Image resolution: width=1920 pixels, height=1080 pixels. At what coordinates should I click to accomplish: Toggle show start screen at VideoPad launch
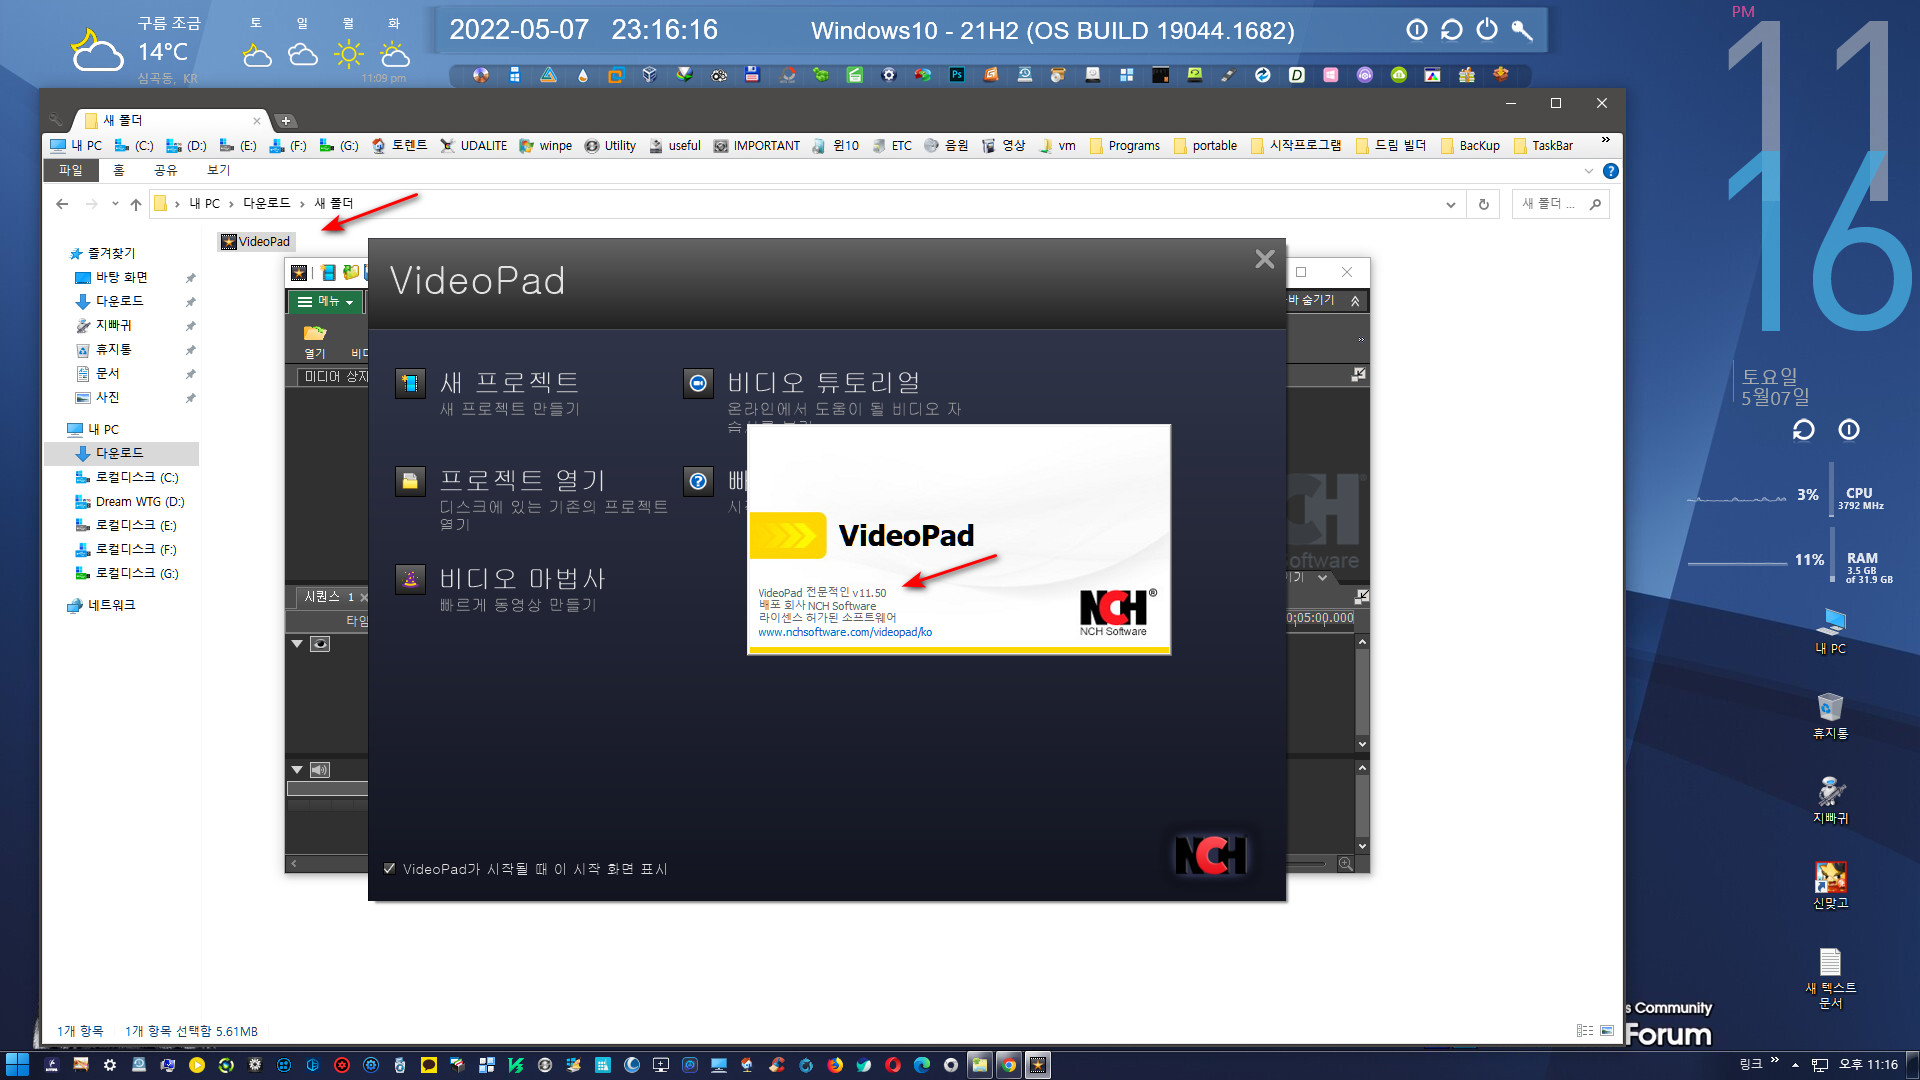click(390, 869)
